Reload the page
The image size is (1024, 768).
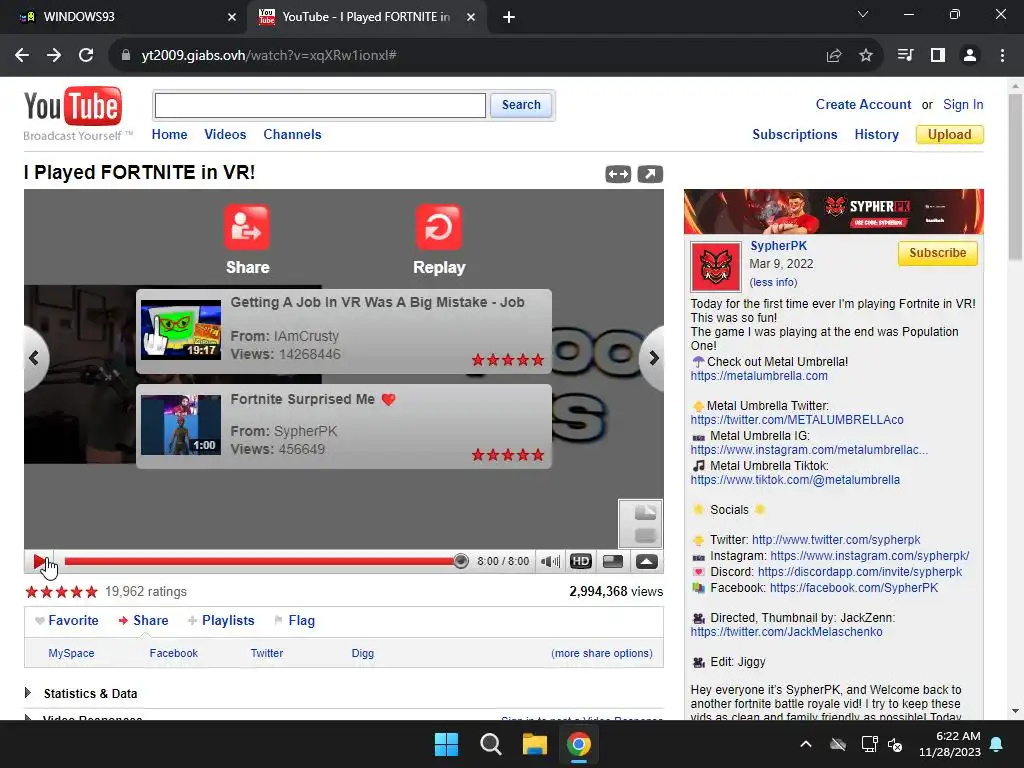coord(86,56)
